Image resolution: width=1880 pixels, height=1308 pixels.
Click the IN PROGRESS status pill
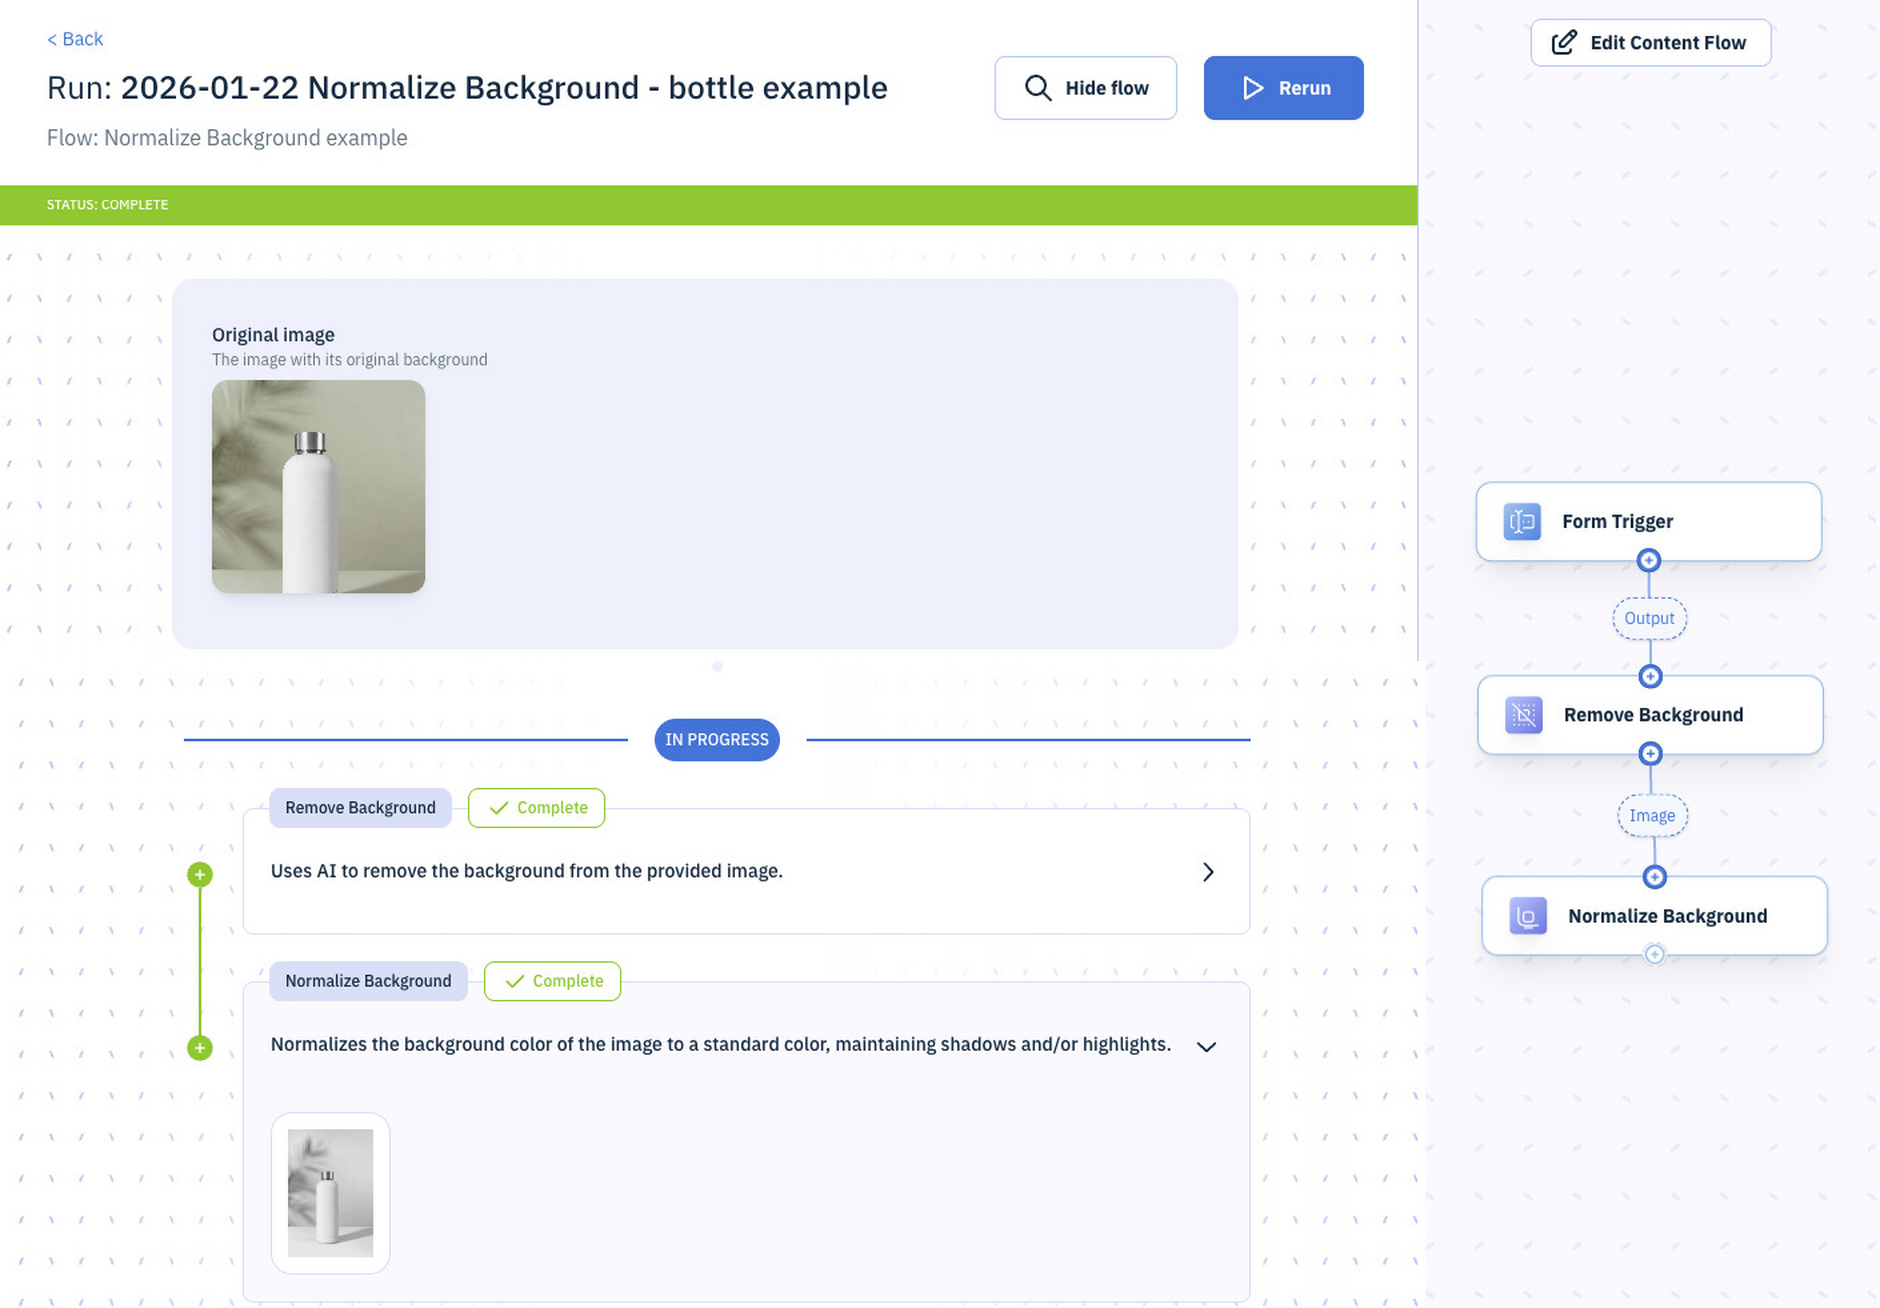[x=716, y=740]
